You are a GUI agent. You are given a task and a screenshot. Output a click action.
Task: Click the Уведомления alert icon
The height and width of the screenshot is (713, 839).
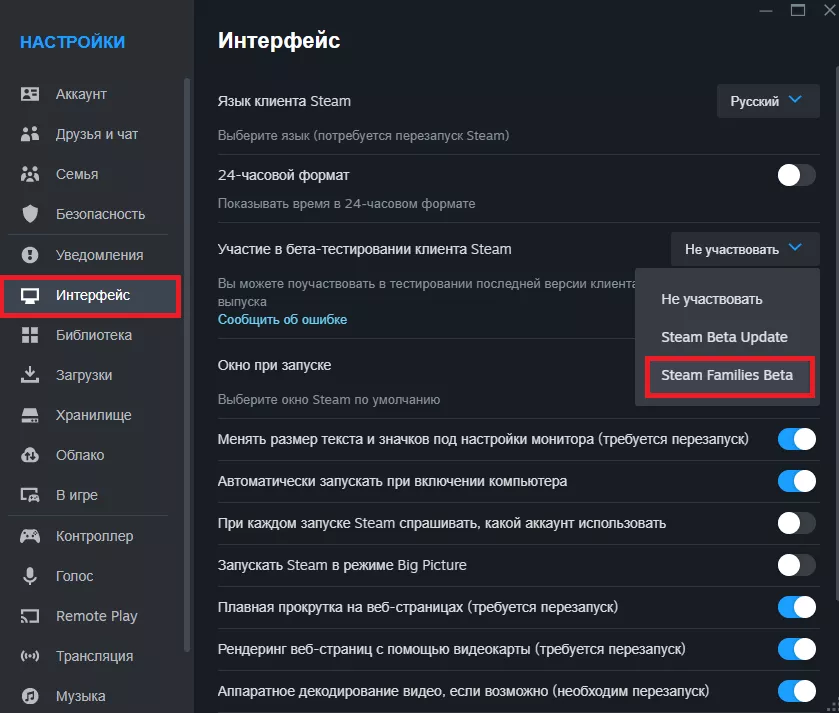tap(30, 255)
